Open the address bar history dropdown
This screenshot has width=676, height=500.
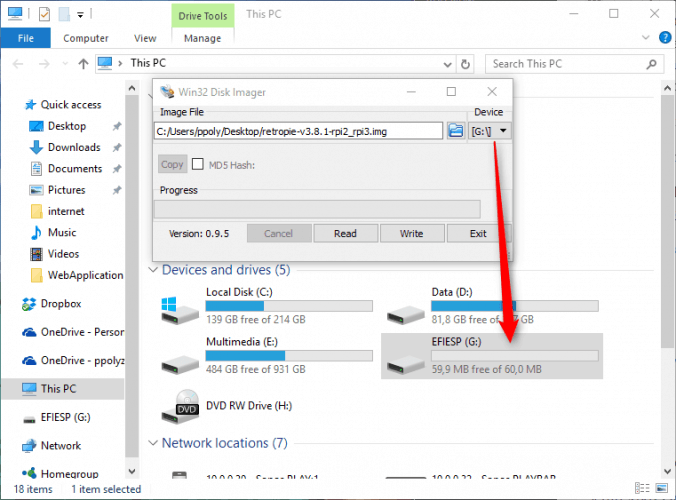pyautogui.click(x=448, y=65)
